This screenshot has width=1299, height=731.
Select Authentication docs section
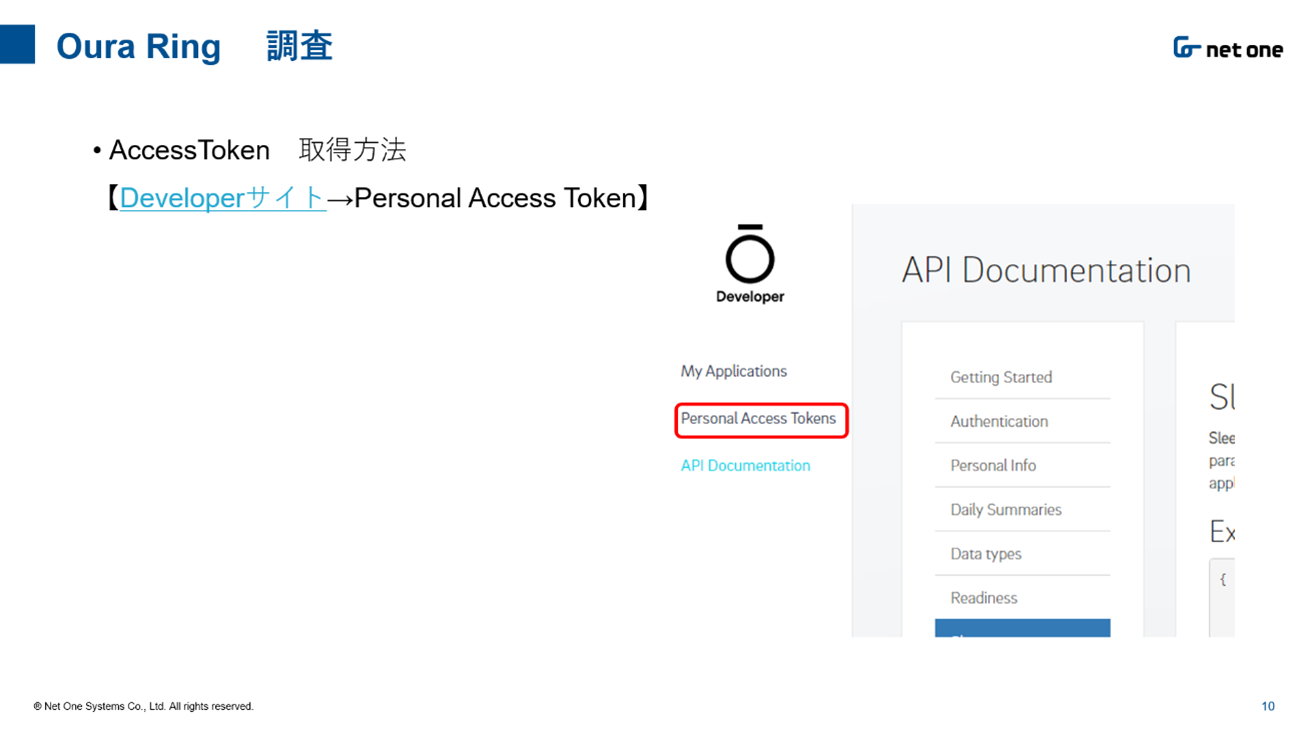point(999,421)
